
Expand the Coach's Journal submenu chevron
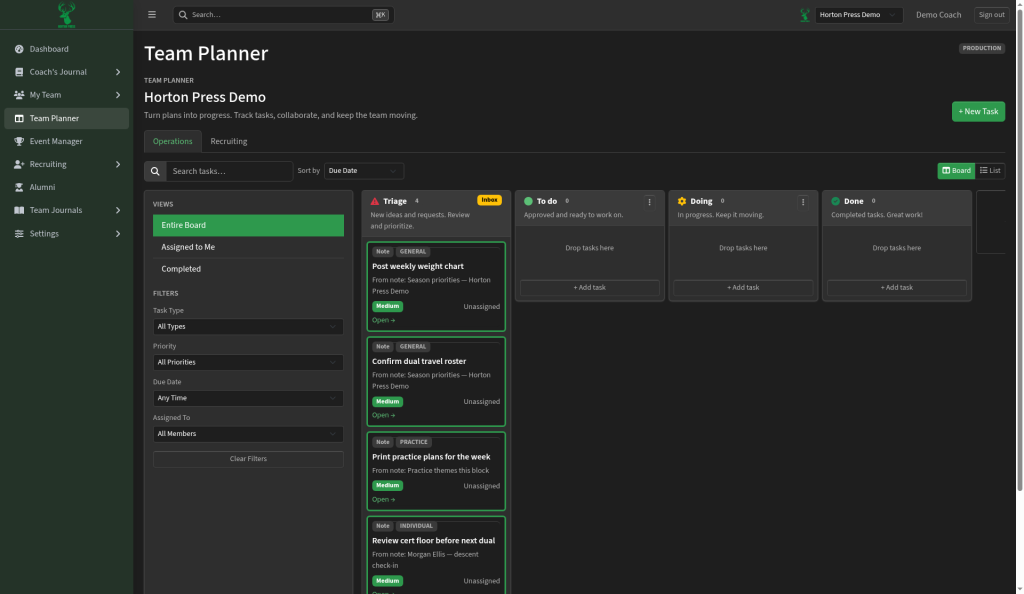coord(118,72)
